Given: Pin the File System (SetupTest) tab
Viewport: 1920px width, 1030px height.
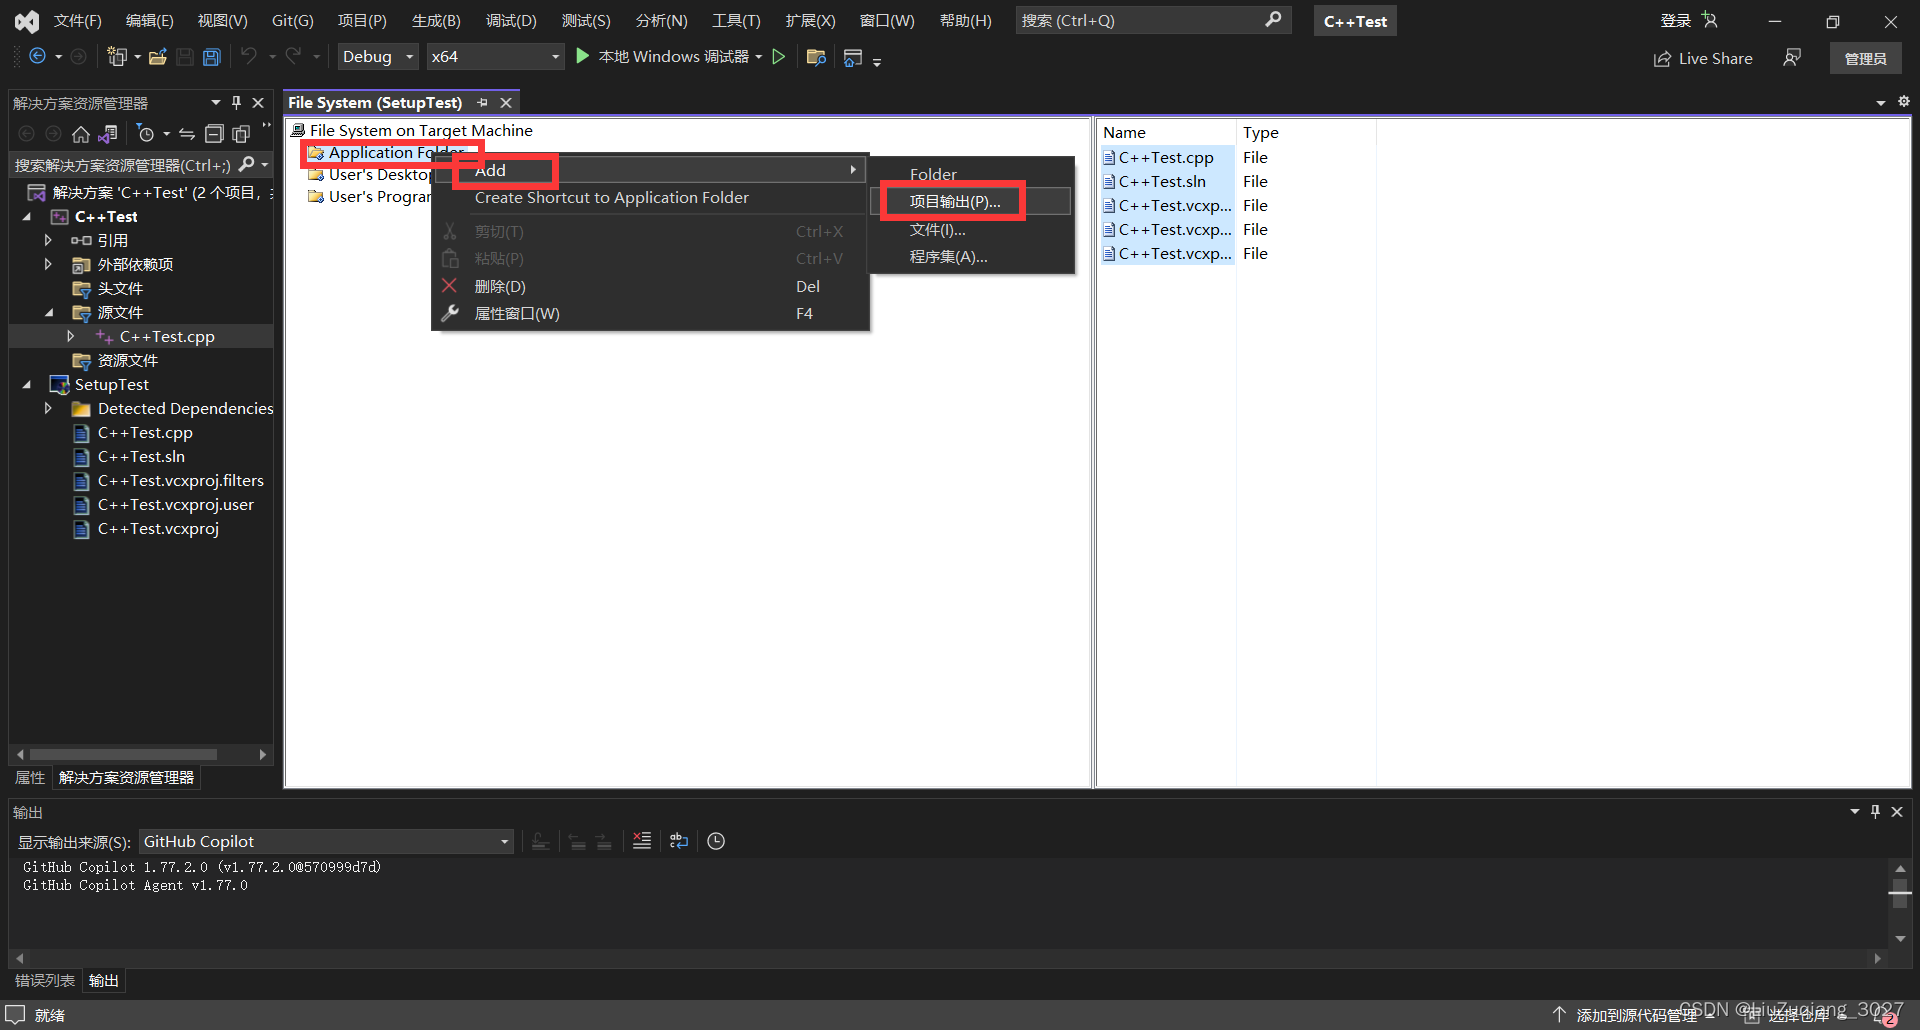Looking at the screenshot, I should click(x=483, y=102).
